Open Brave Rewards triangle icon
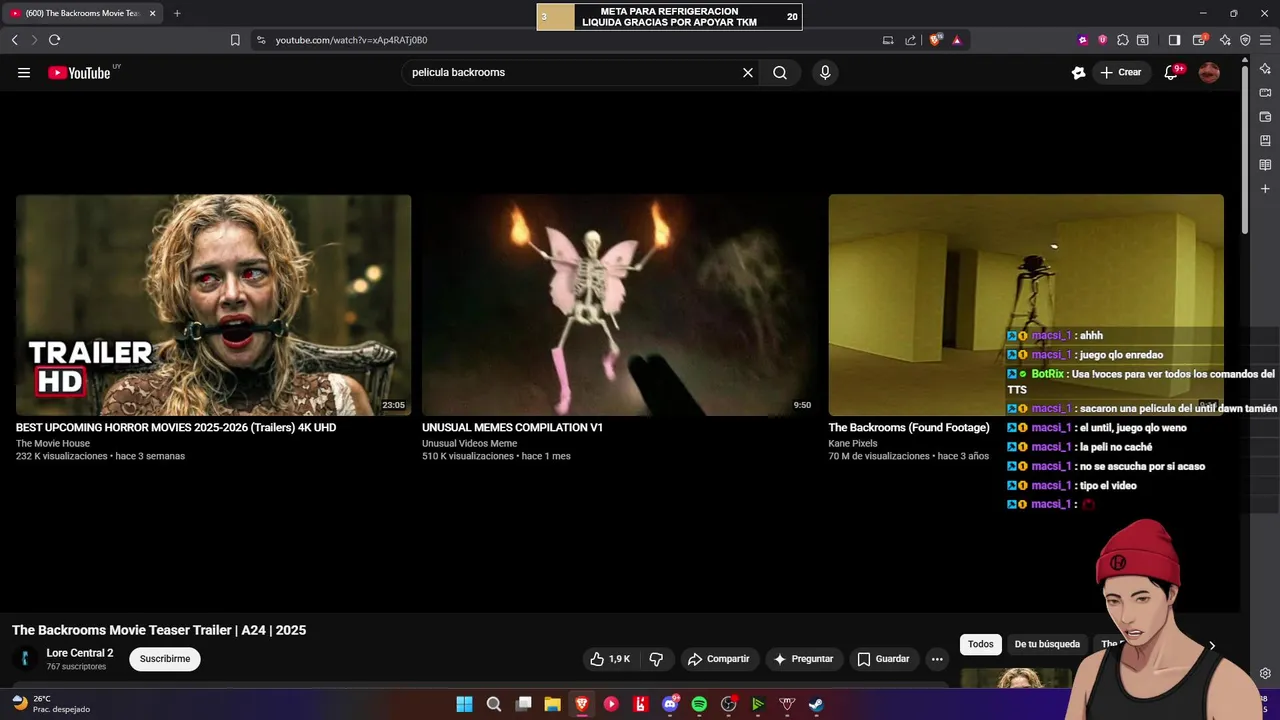Image resolution: width=1280 pixels, height=720 pixels. 957,40
